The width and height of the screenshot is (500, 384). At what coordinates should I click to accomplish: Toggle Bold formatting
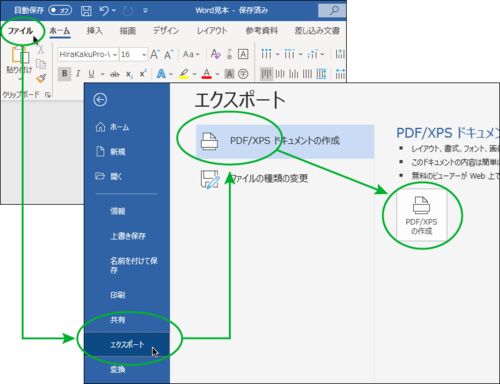[64, 74]
